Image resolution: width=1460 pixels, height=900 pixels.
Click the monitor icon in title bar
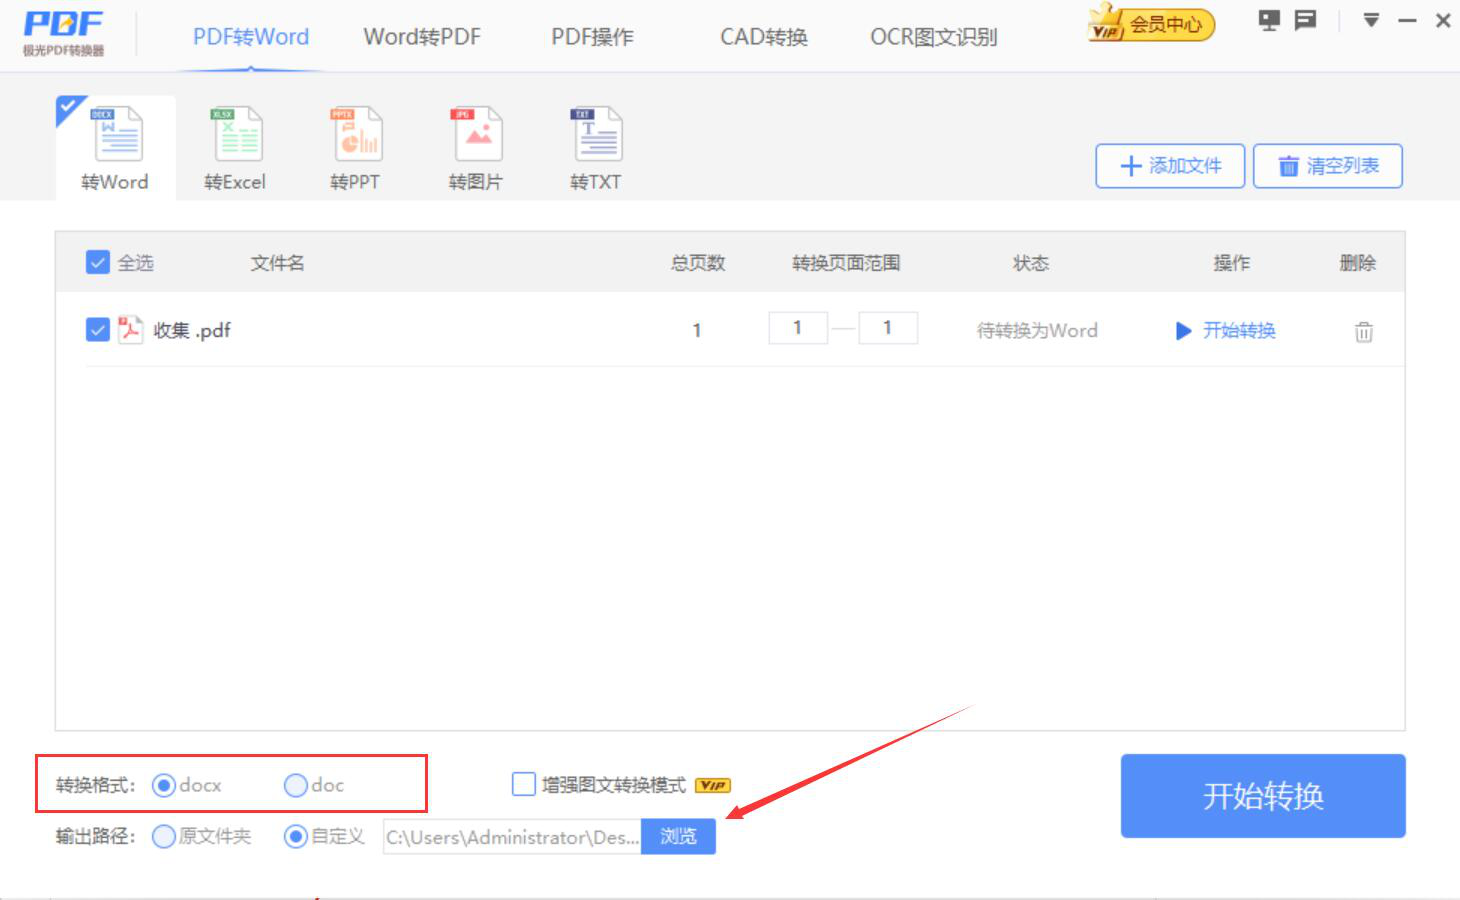coord(1269,20)
